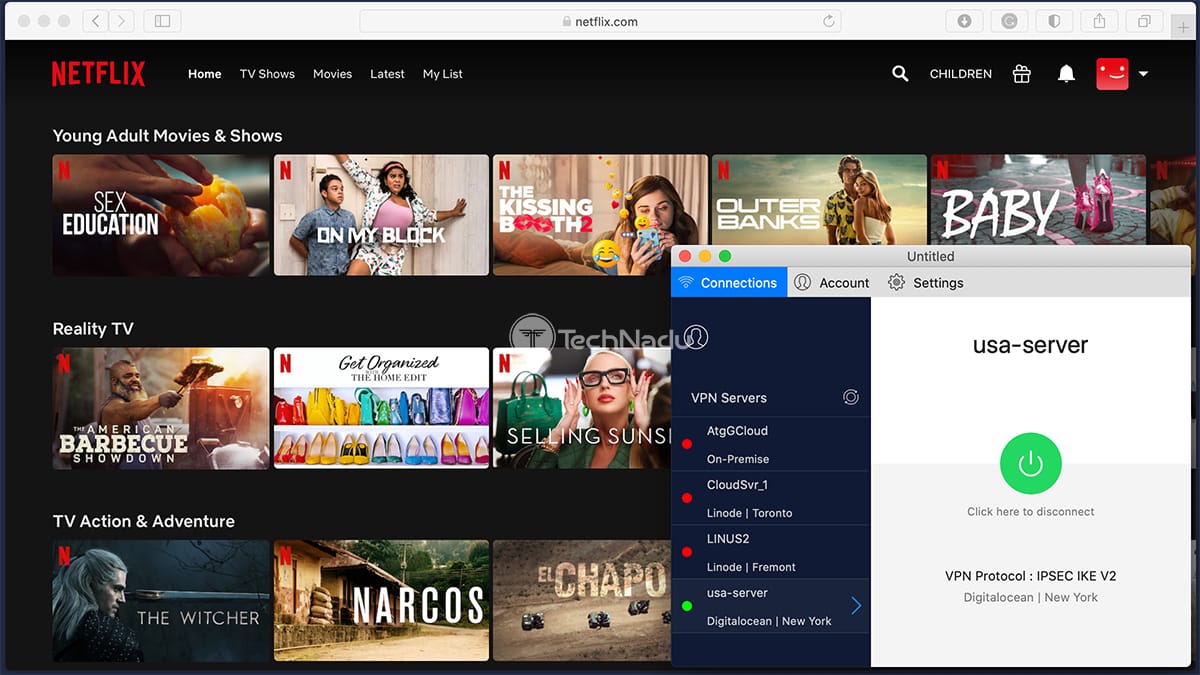Click the shield privacy icon in Safari
Viewport: 1200px width, 675px height.
pos(1054,21)
